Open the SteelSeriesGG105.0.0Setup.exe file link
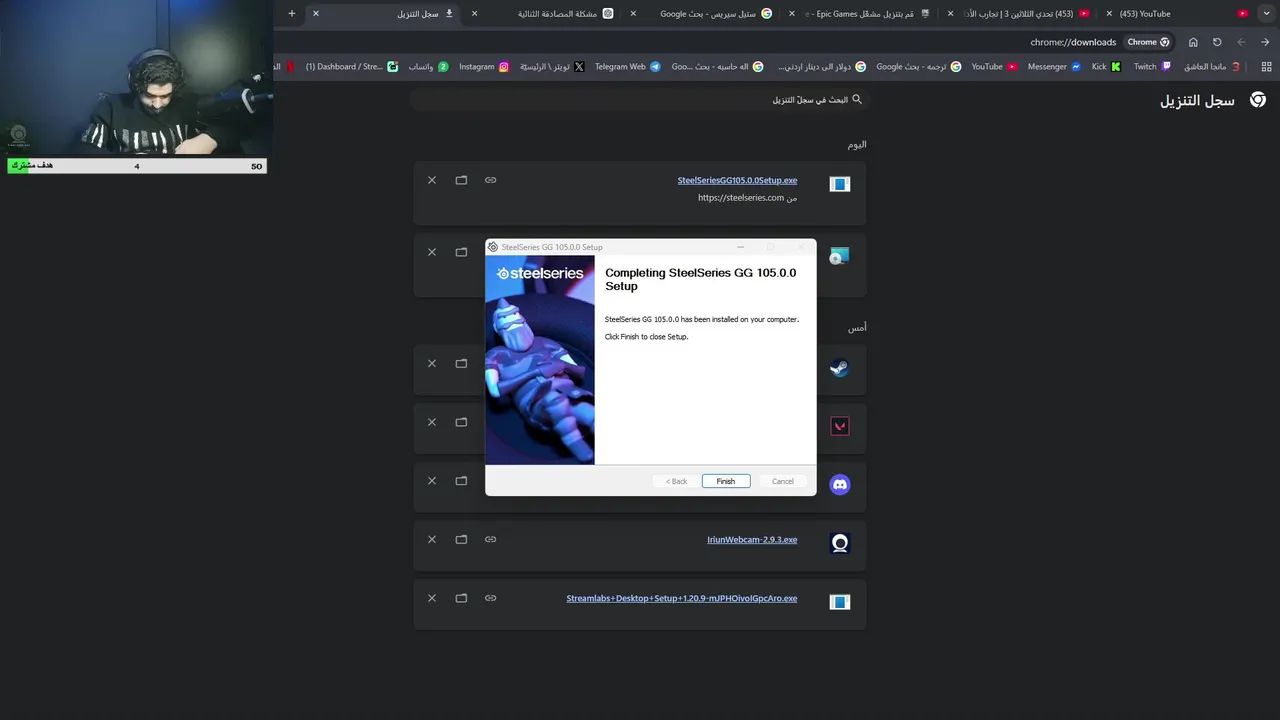This screenshot has width=1280, height=720. [x=737, y=180]
